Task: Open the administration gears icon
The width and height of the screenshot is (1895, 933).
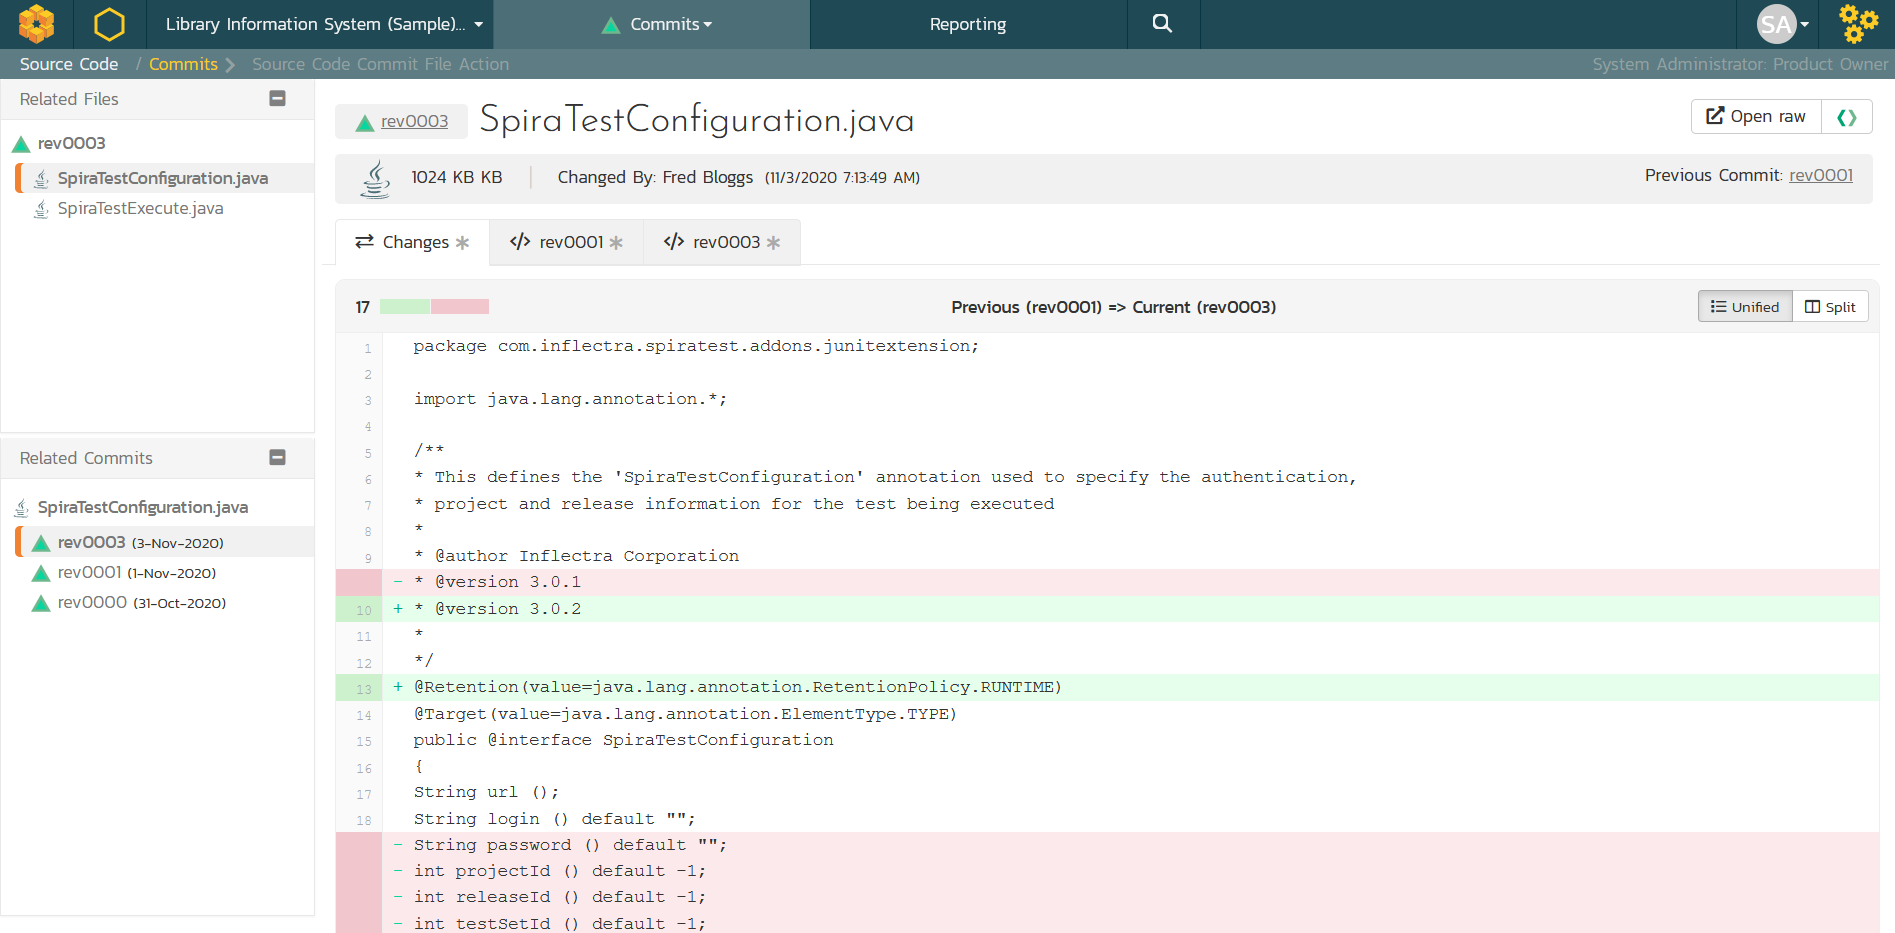Action: (1858, 24)
